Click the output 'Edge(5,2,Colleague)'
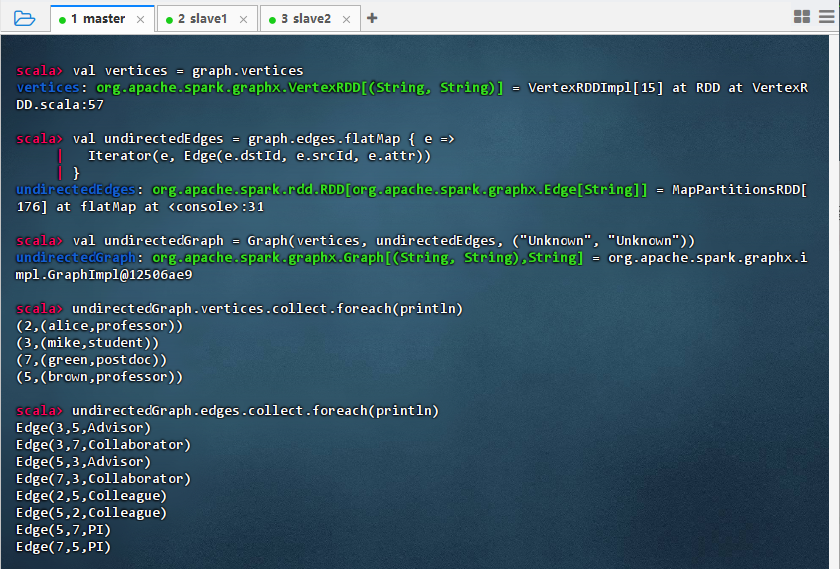This screenshot has width=840, height=569. point(92,513)
